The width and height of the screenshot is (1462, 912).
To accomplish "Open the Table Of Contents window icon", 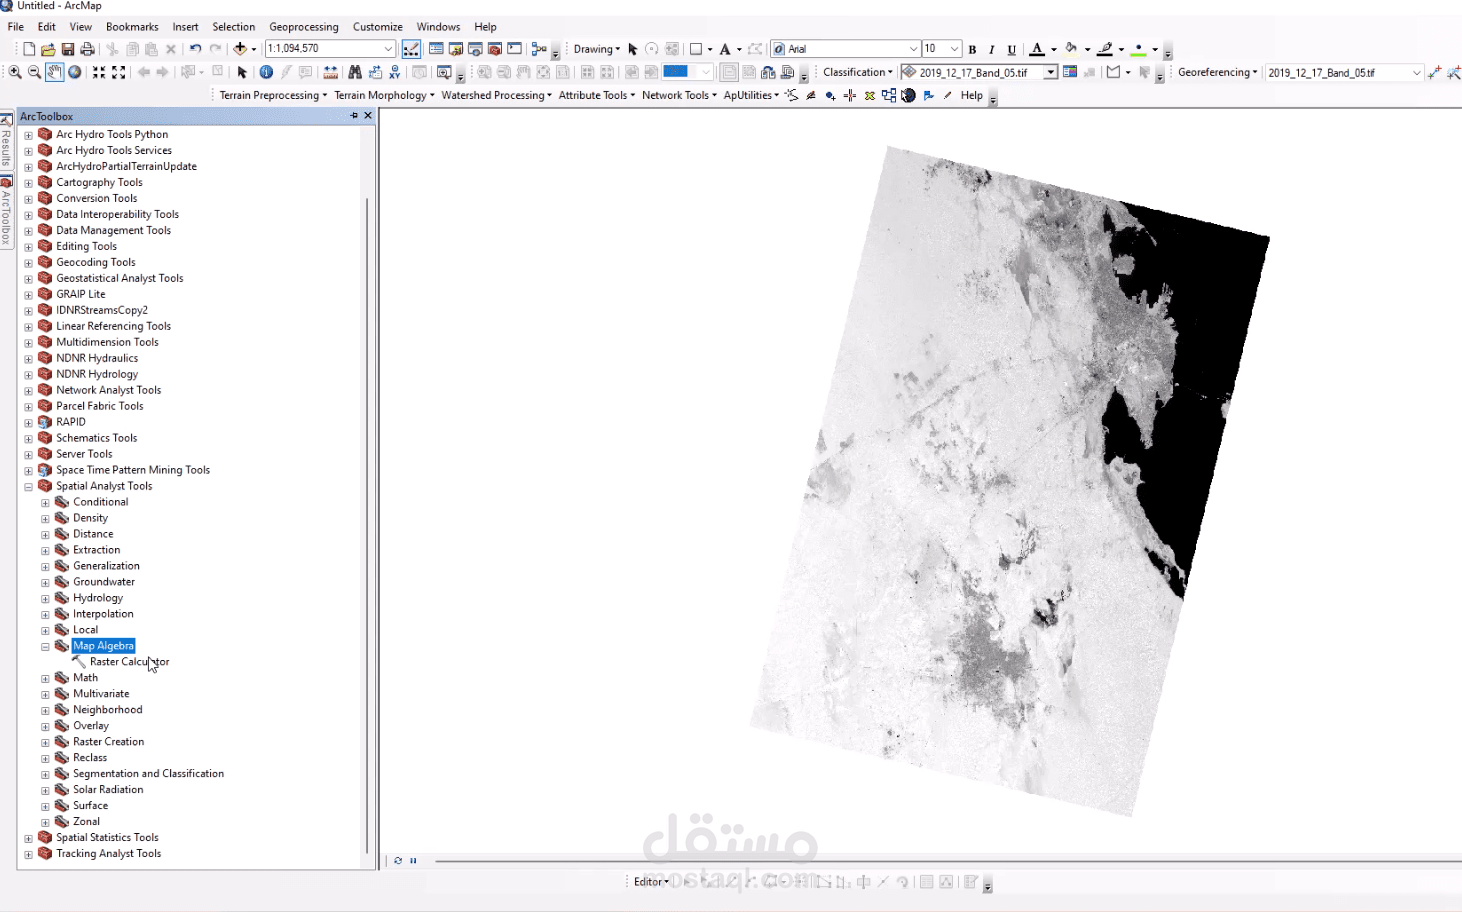I will (x=436, y=49).
